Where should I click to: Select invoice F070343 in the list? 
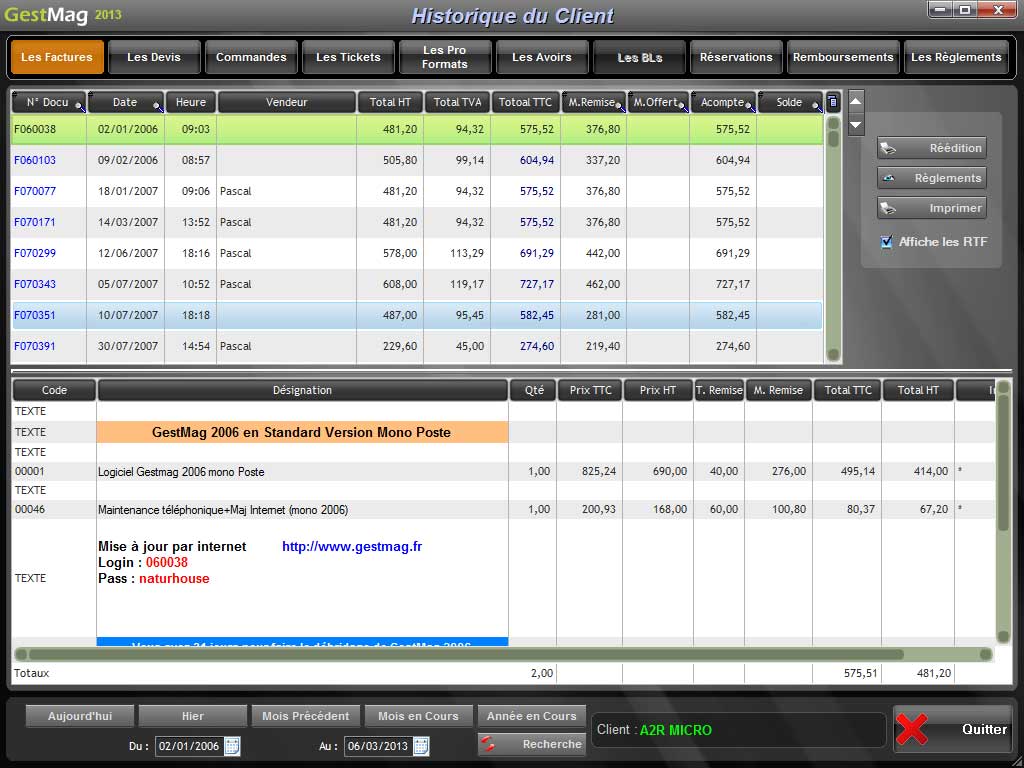pos(35,284)
